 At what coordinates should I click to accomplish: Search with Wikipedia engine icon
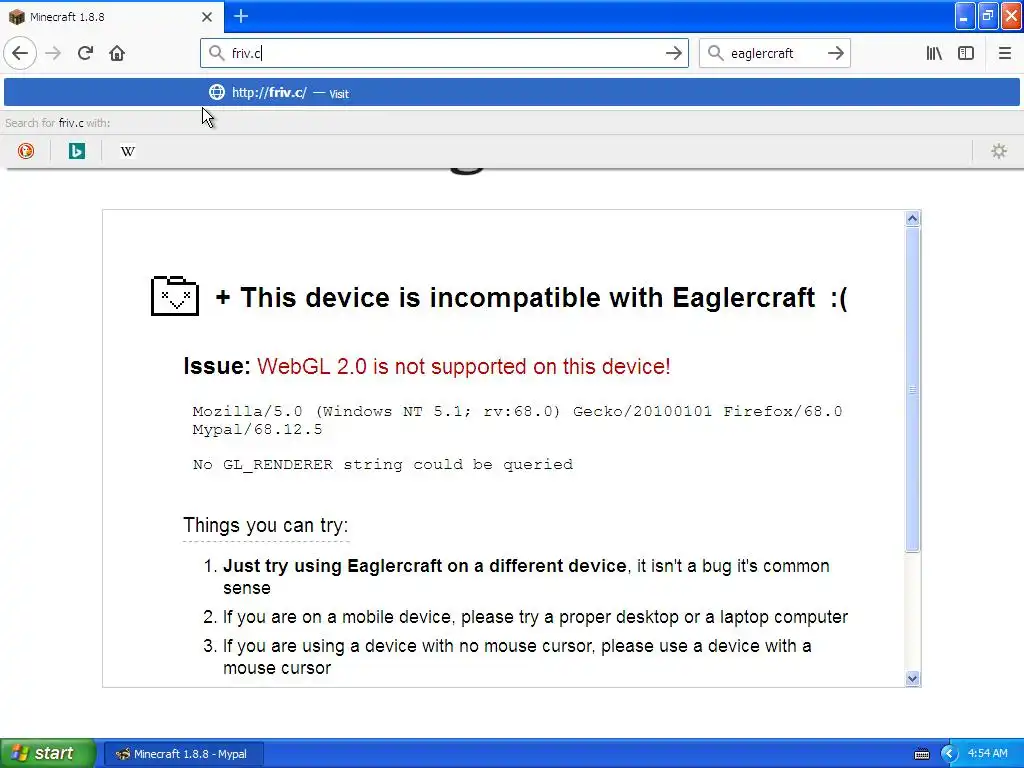(x=127, y=152)
